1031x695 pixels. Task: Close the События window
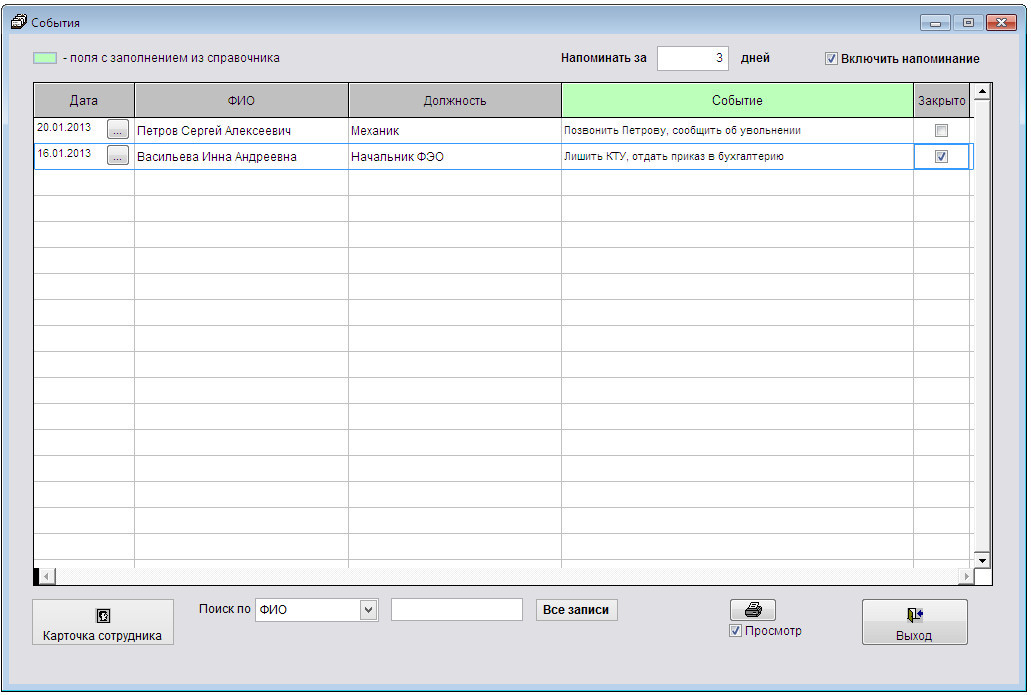pos(1001,22)
